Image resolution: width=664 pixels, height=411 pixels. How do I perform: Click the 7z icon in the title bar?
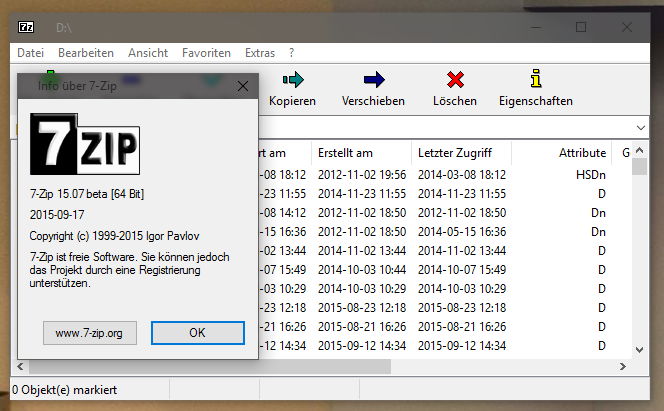26,27
